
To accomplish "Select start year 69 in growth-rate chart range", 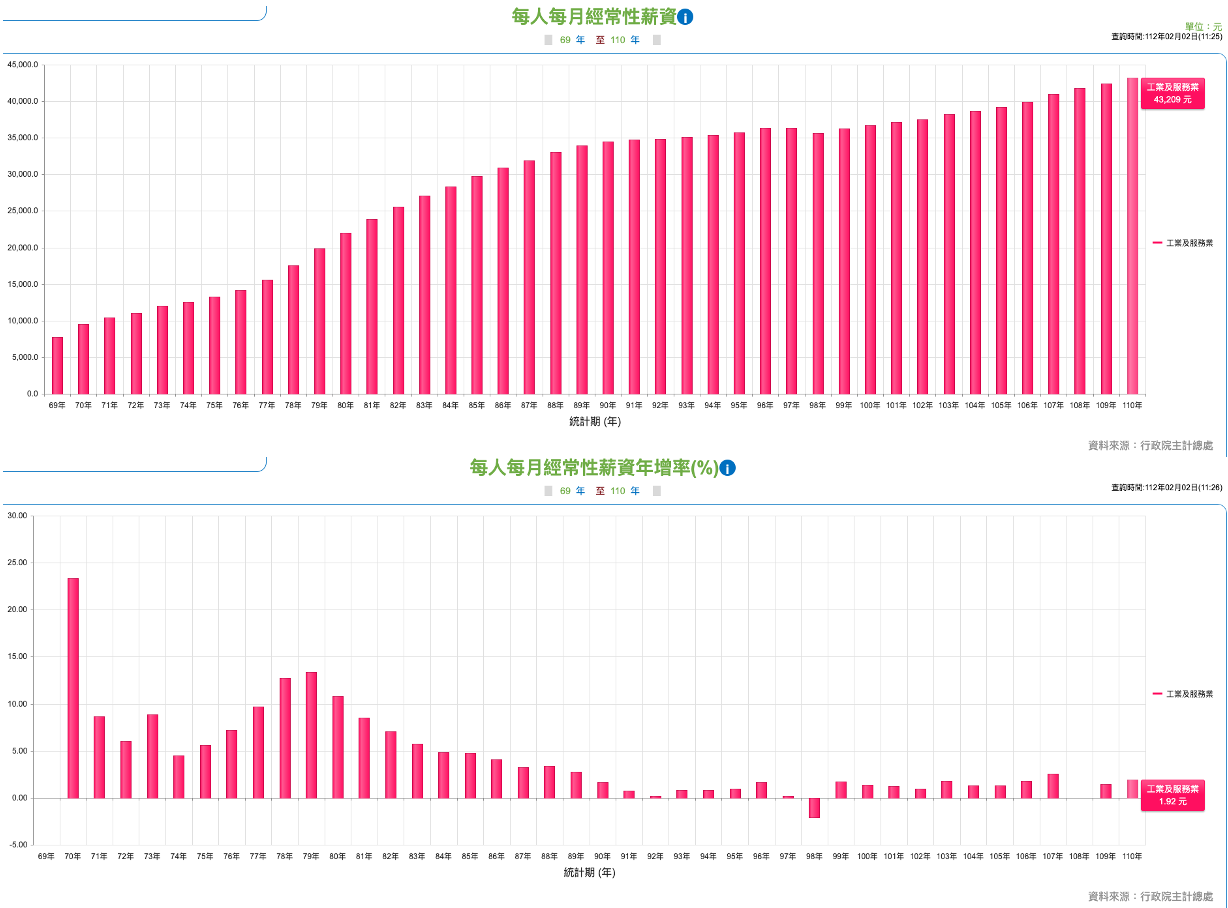I will click(x=565, y=491).
